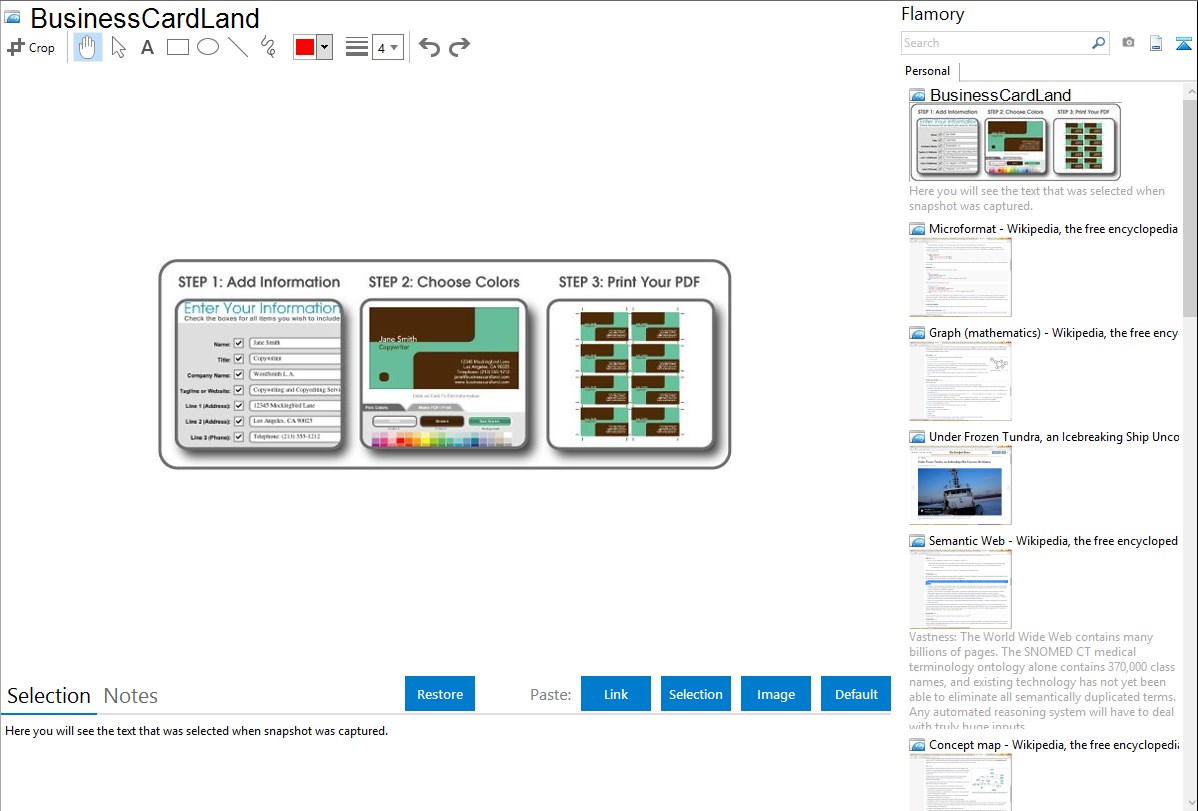Open the BusinessCardLand snapshot thumbnail
Screen dimensions: 1198x811
(1015, 142)
